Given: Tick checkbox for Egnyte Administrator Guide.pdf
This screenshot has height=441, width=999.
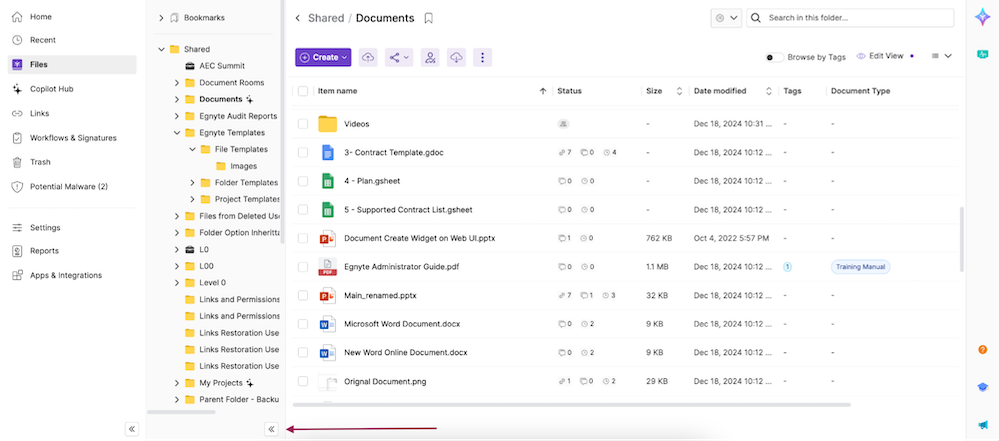Looking at the screenshot, I should pyautogui.click(x=303, y=267).
